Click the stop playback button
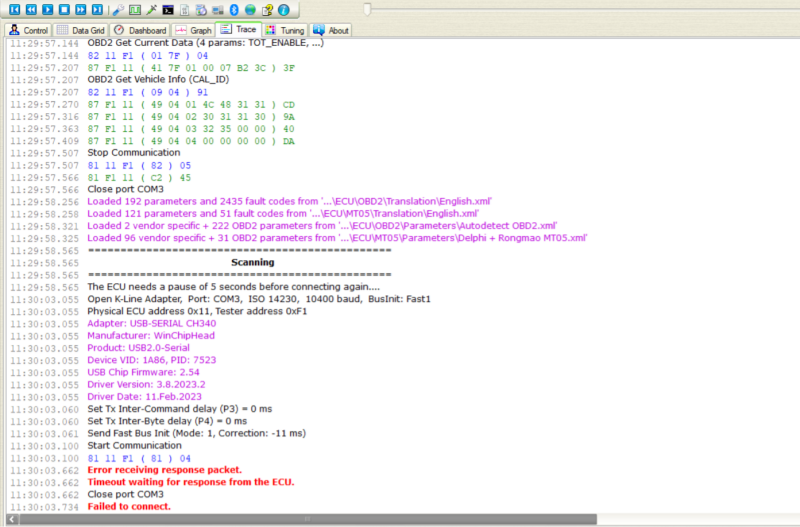Viewport: 800px width, 527px height. [63, 9]
